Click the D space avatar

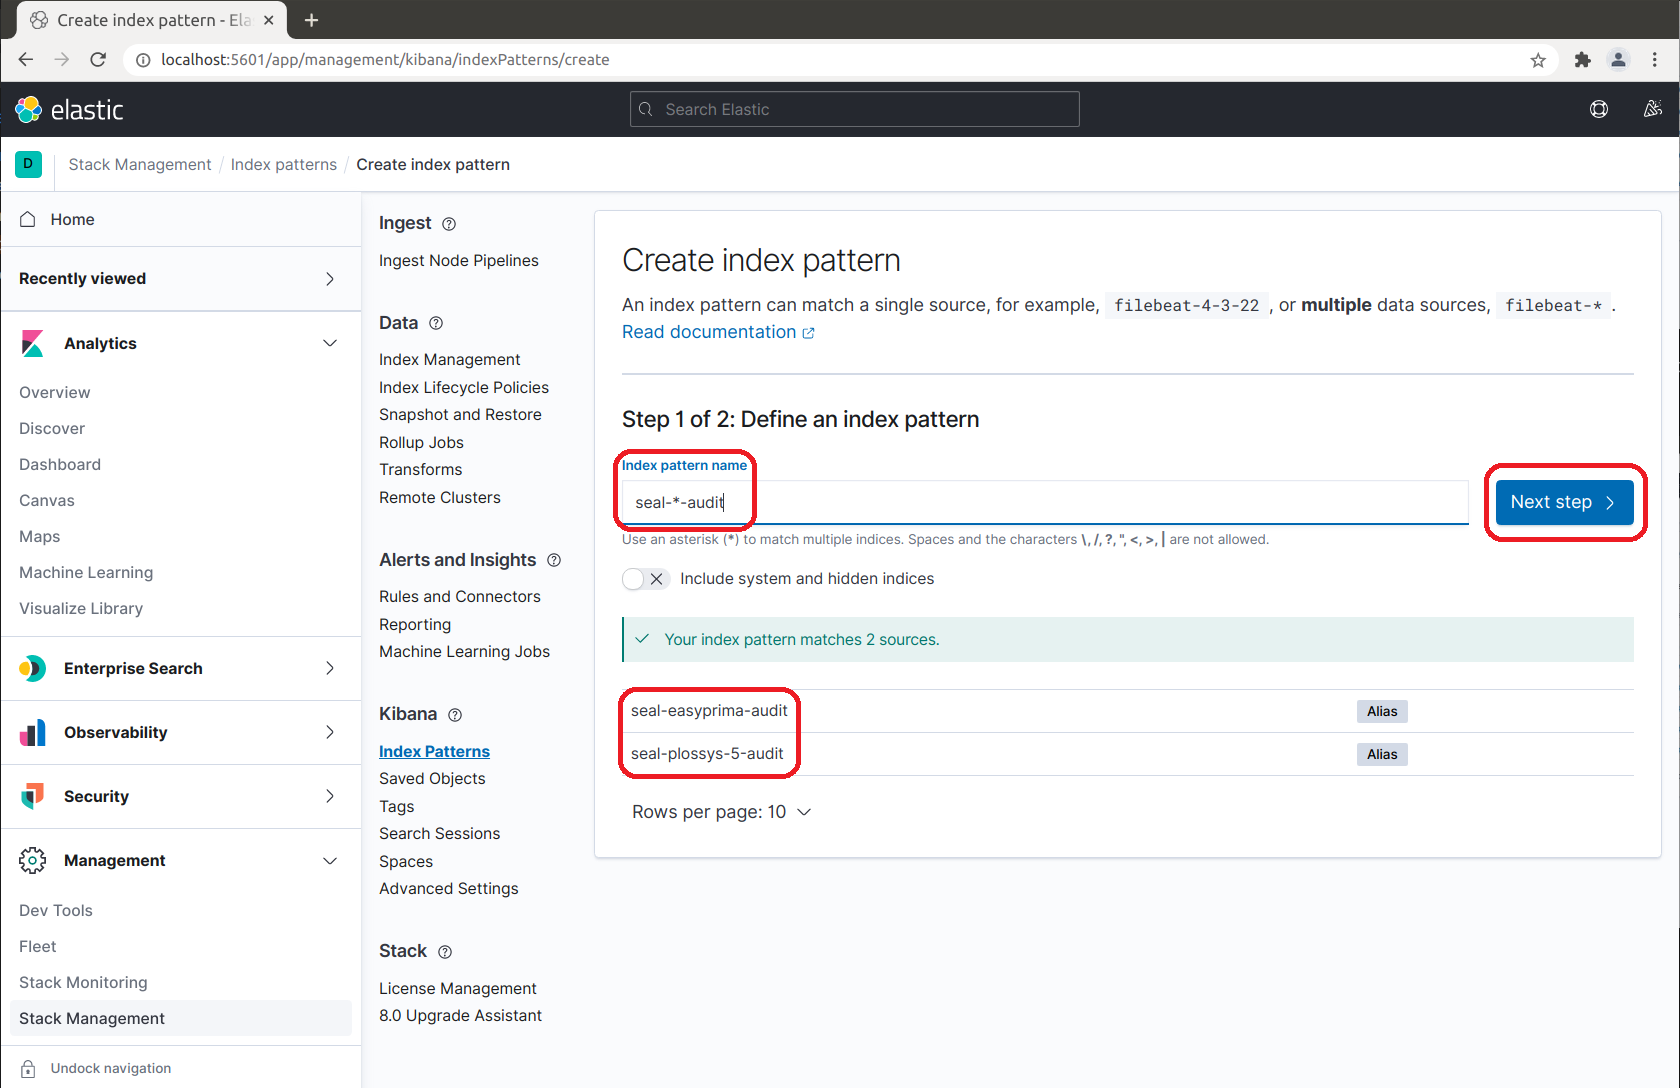point(28,164)
